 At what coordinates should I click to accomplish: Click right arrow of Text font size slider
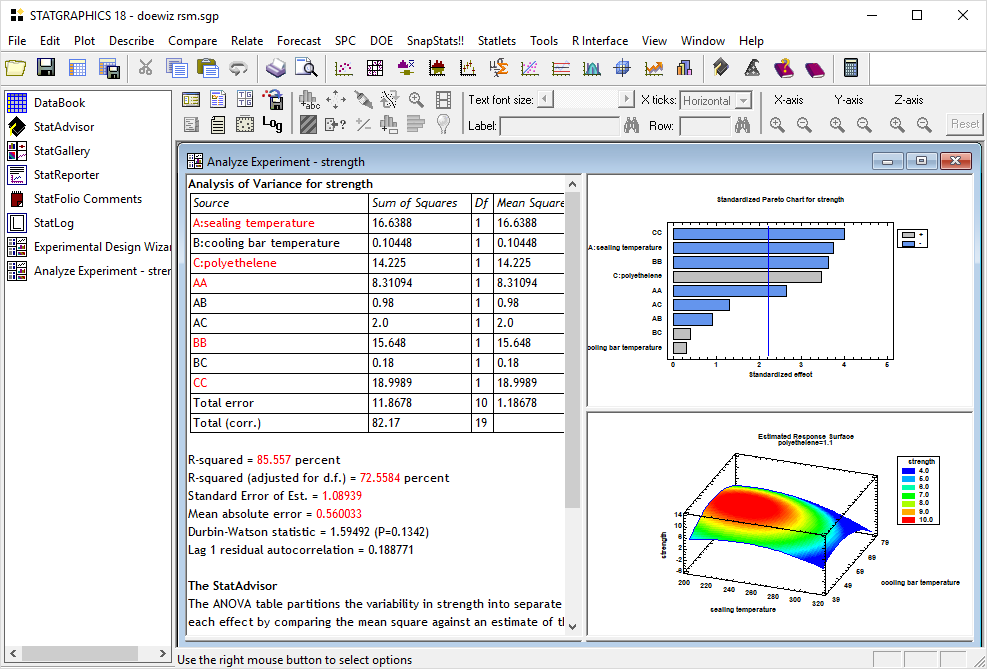(x=626, y=99)
